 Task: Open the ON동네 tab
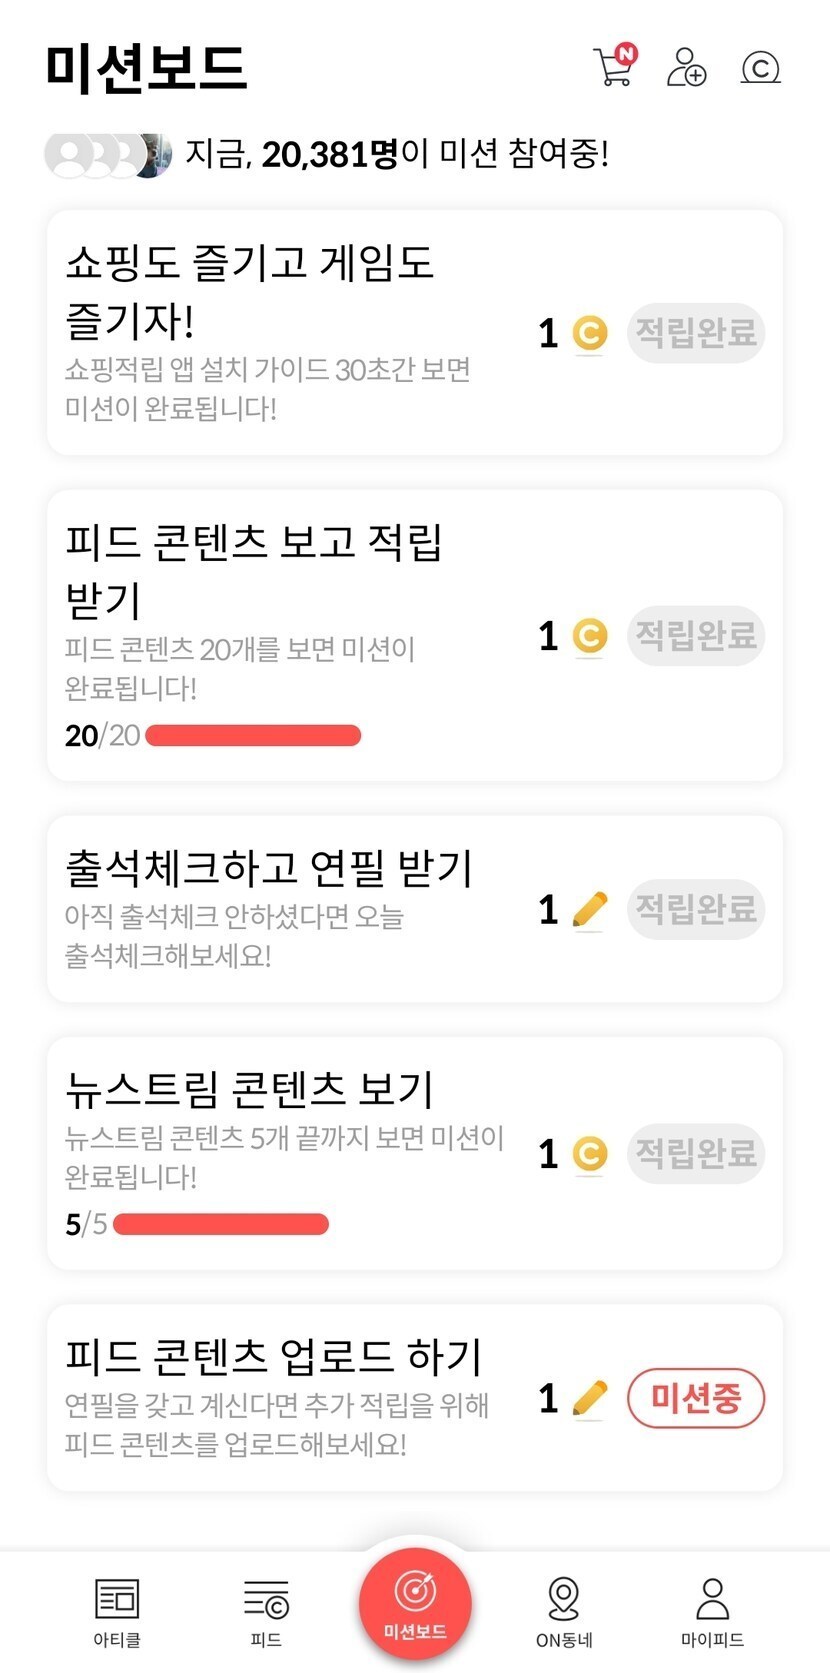click(564, 1611)
